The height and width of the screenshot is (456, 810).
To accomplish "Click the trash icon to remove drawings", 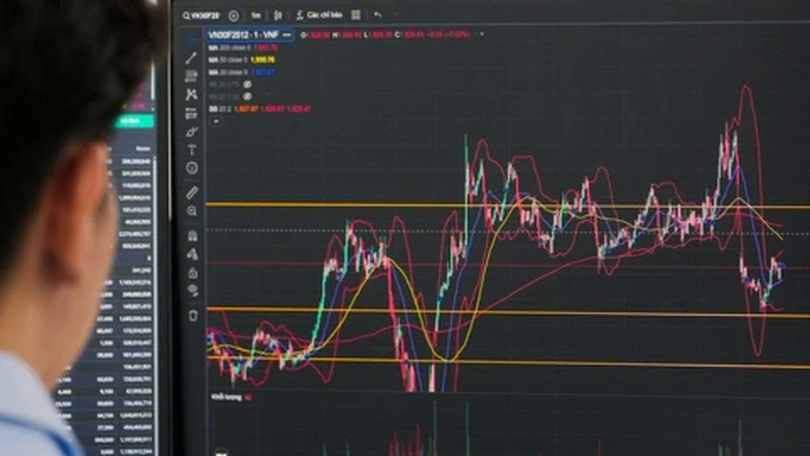I will point(193,315).
